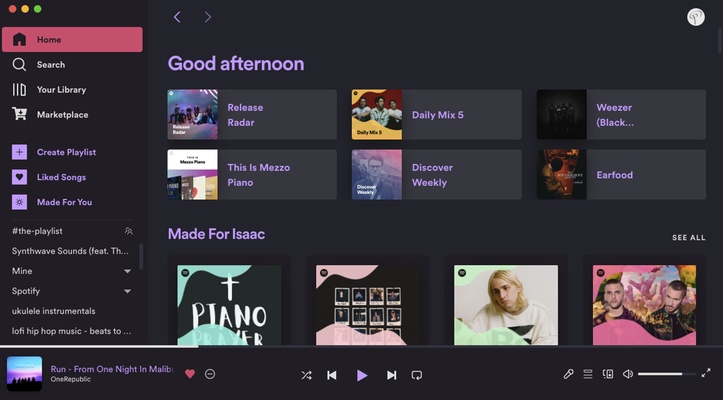723x400 pixels.
Task: Open #the-playlist in the sidebar
Action: coord(37,231)
